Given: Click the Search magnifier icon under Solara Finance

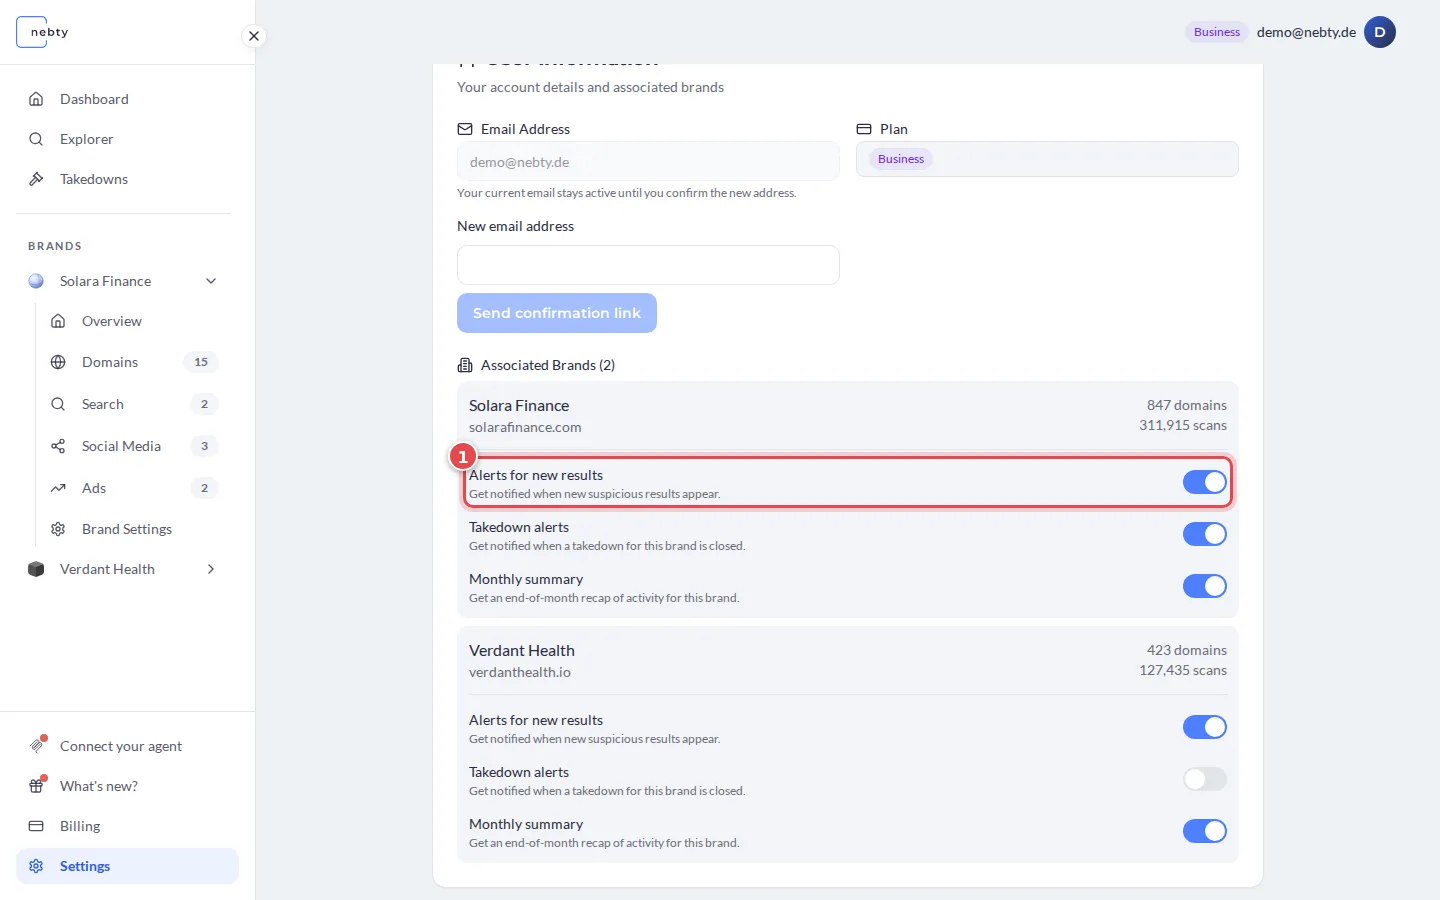Looking at the screenshot, I should [x=58, y=404].
